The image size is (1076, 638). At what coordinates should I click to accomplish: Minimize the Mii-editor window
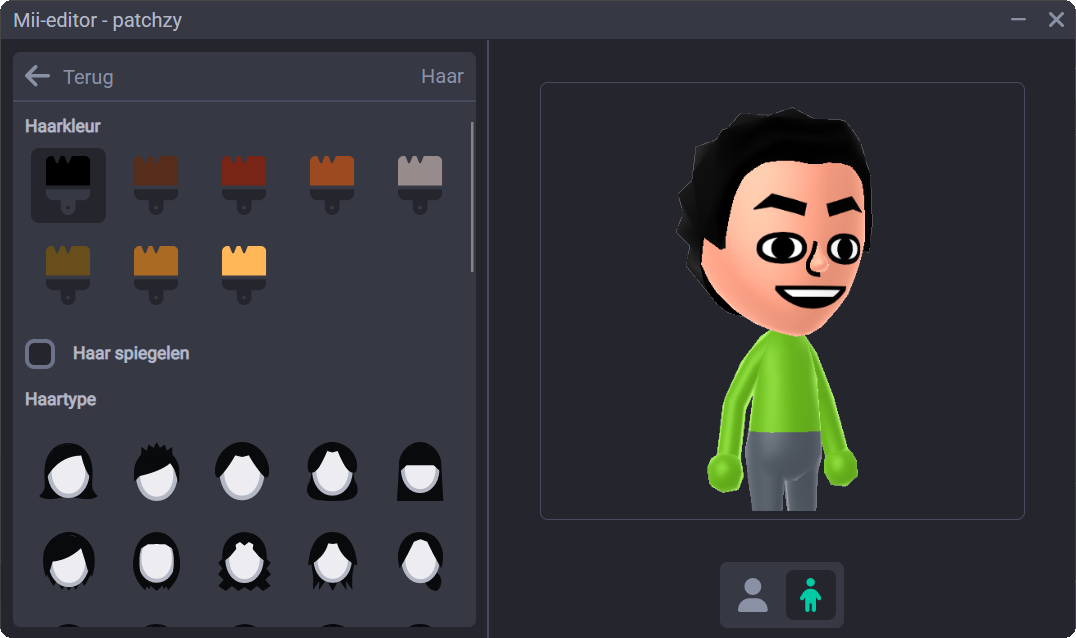click(1018, 19)
